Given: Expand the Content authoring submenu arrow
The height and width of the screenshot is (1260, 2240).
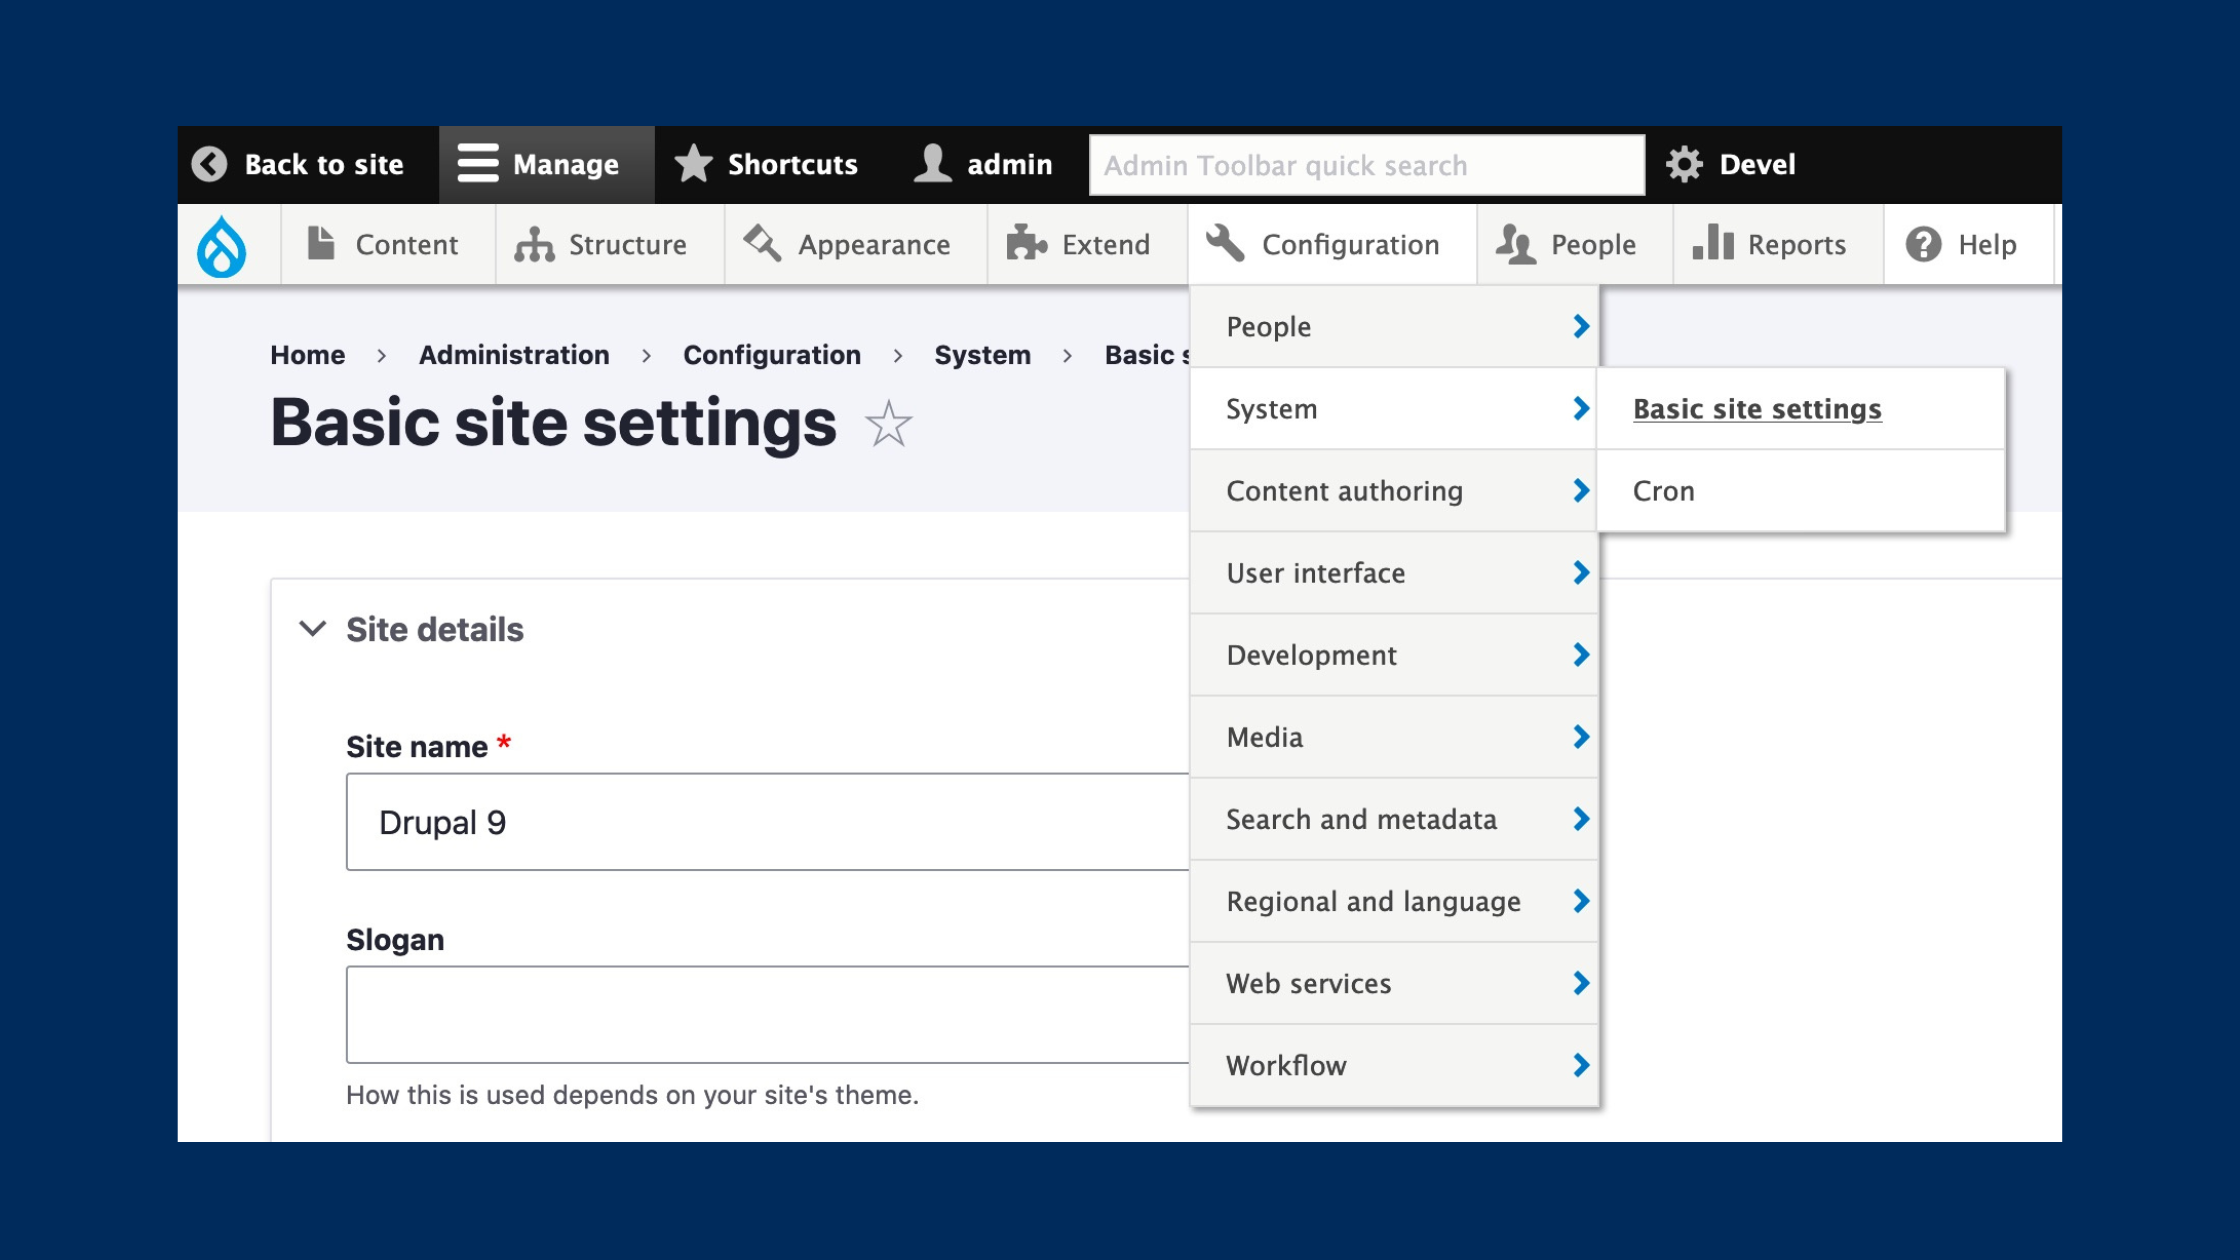Looking at the screenshot, I should pos(1581,490).
